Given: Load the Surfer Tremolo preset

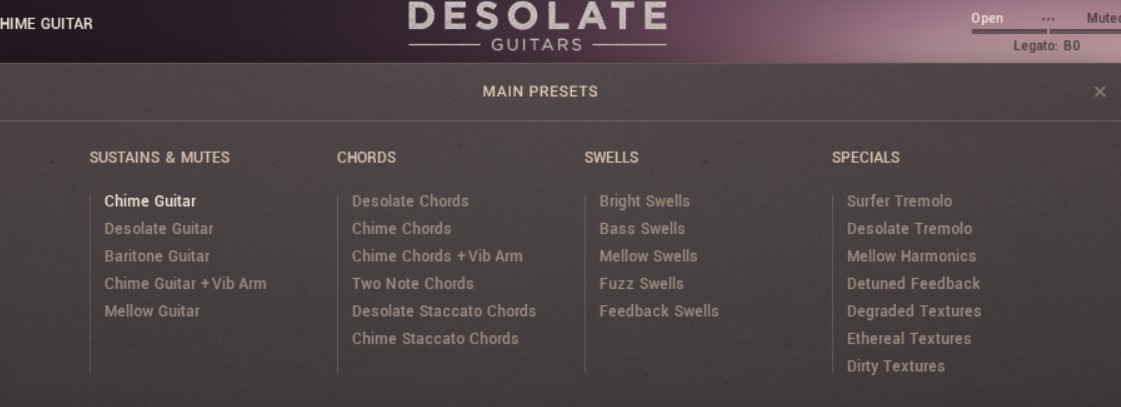Looking at the screenshot, I should click(x=899, y=201).
